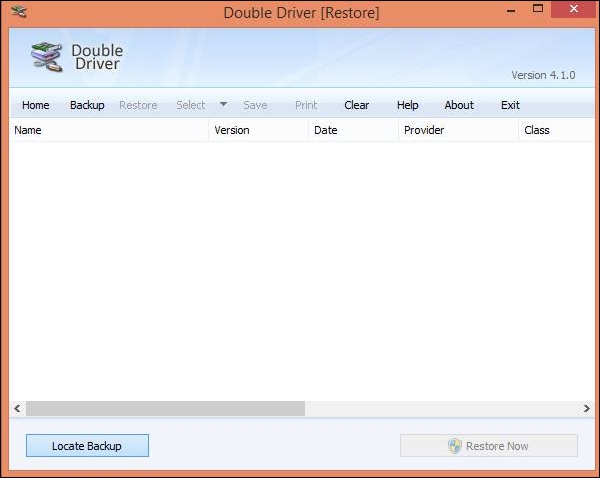The width and height of the screenshot is (600, 478).
Task: Click the Print toolbar item
Action: coord(306,105)
